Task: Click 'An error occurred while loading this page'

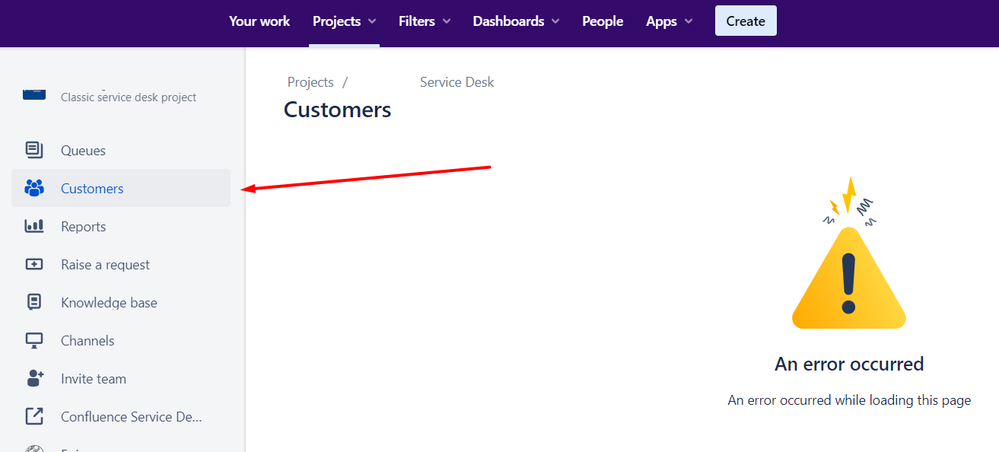Action: (849, 400)
